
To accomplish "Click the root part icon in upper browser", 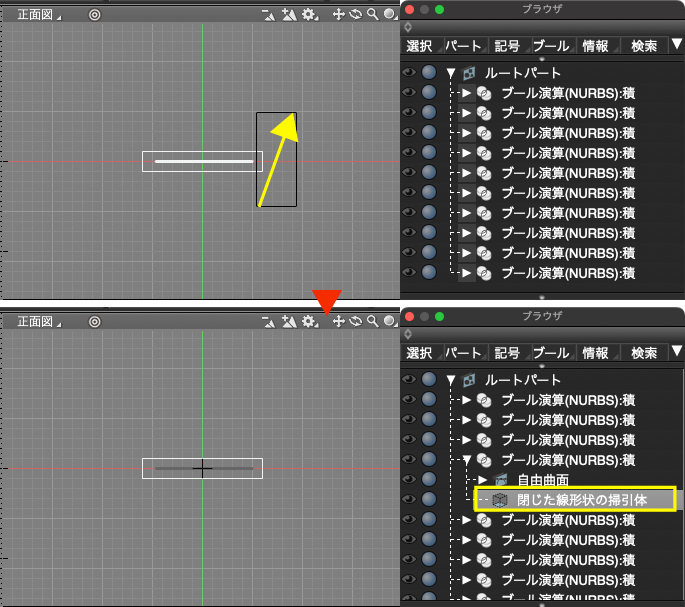I will point(469,73).
